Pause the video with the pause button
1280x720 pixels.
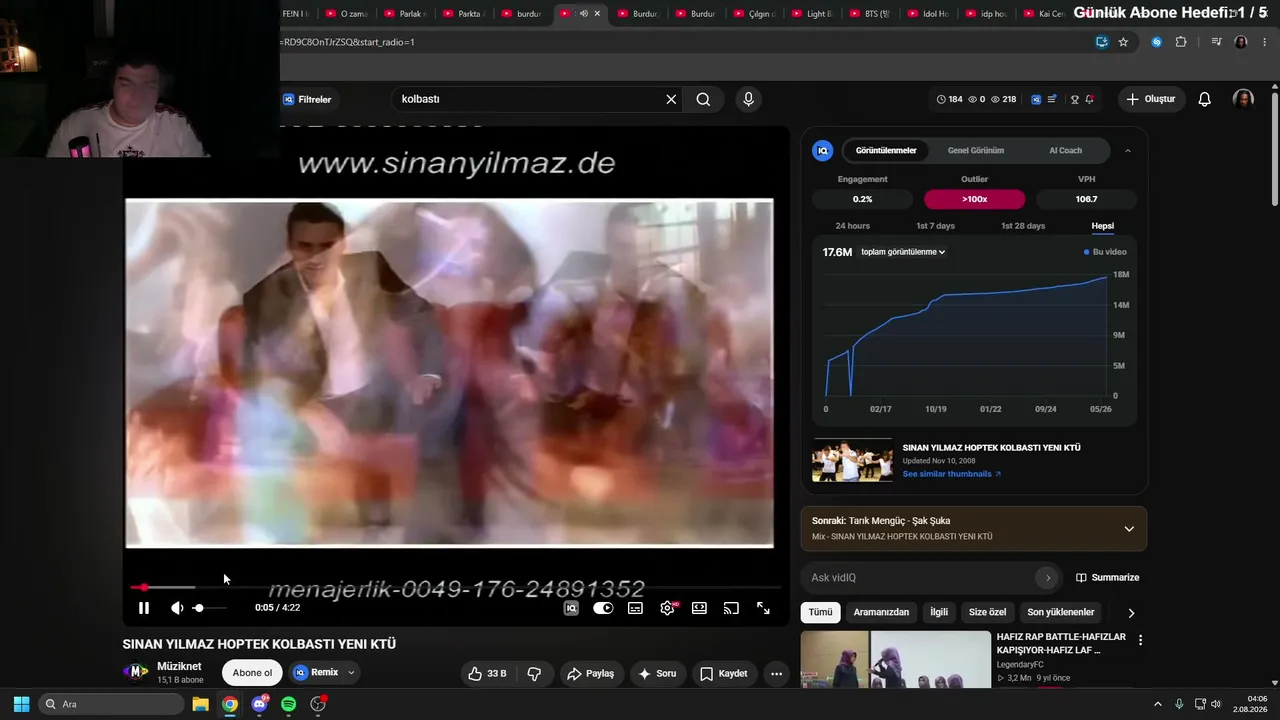coord(144,608)
